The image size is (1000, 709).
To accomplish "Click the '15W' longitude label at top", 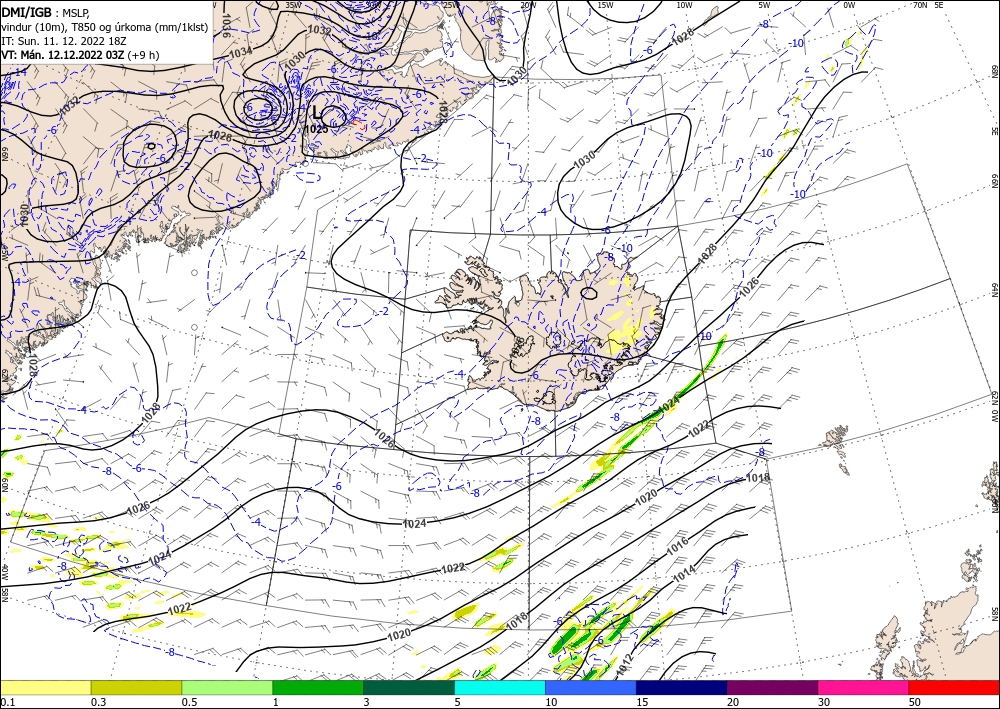I will [605, 5].
